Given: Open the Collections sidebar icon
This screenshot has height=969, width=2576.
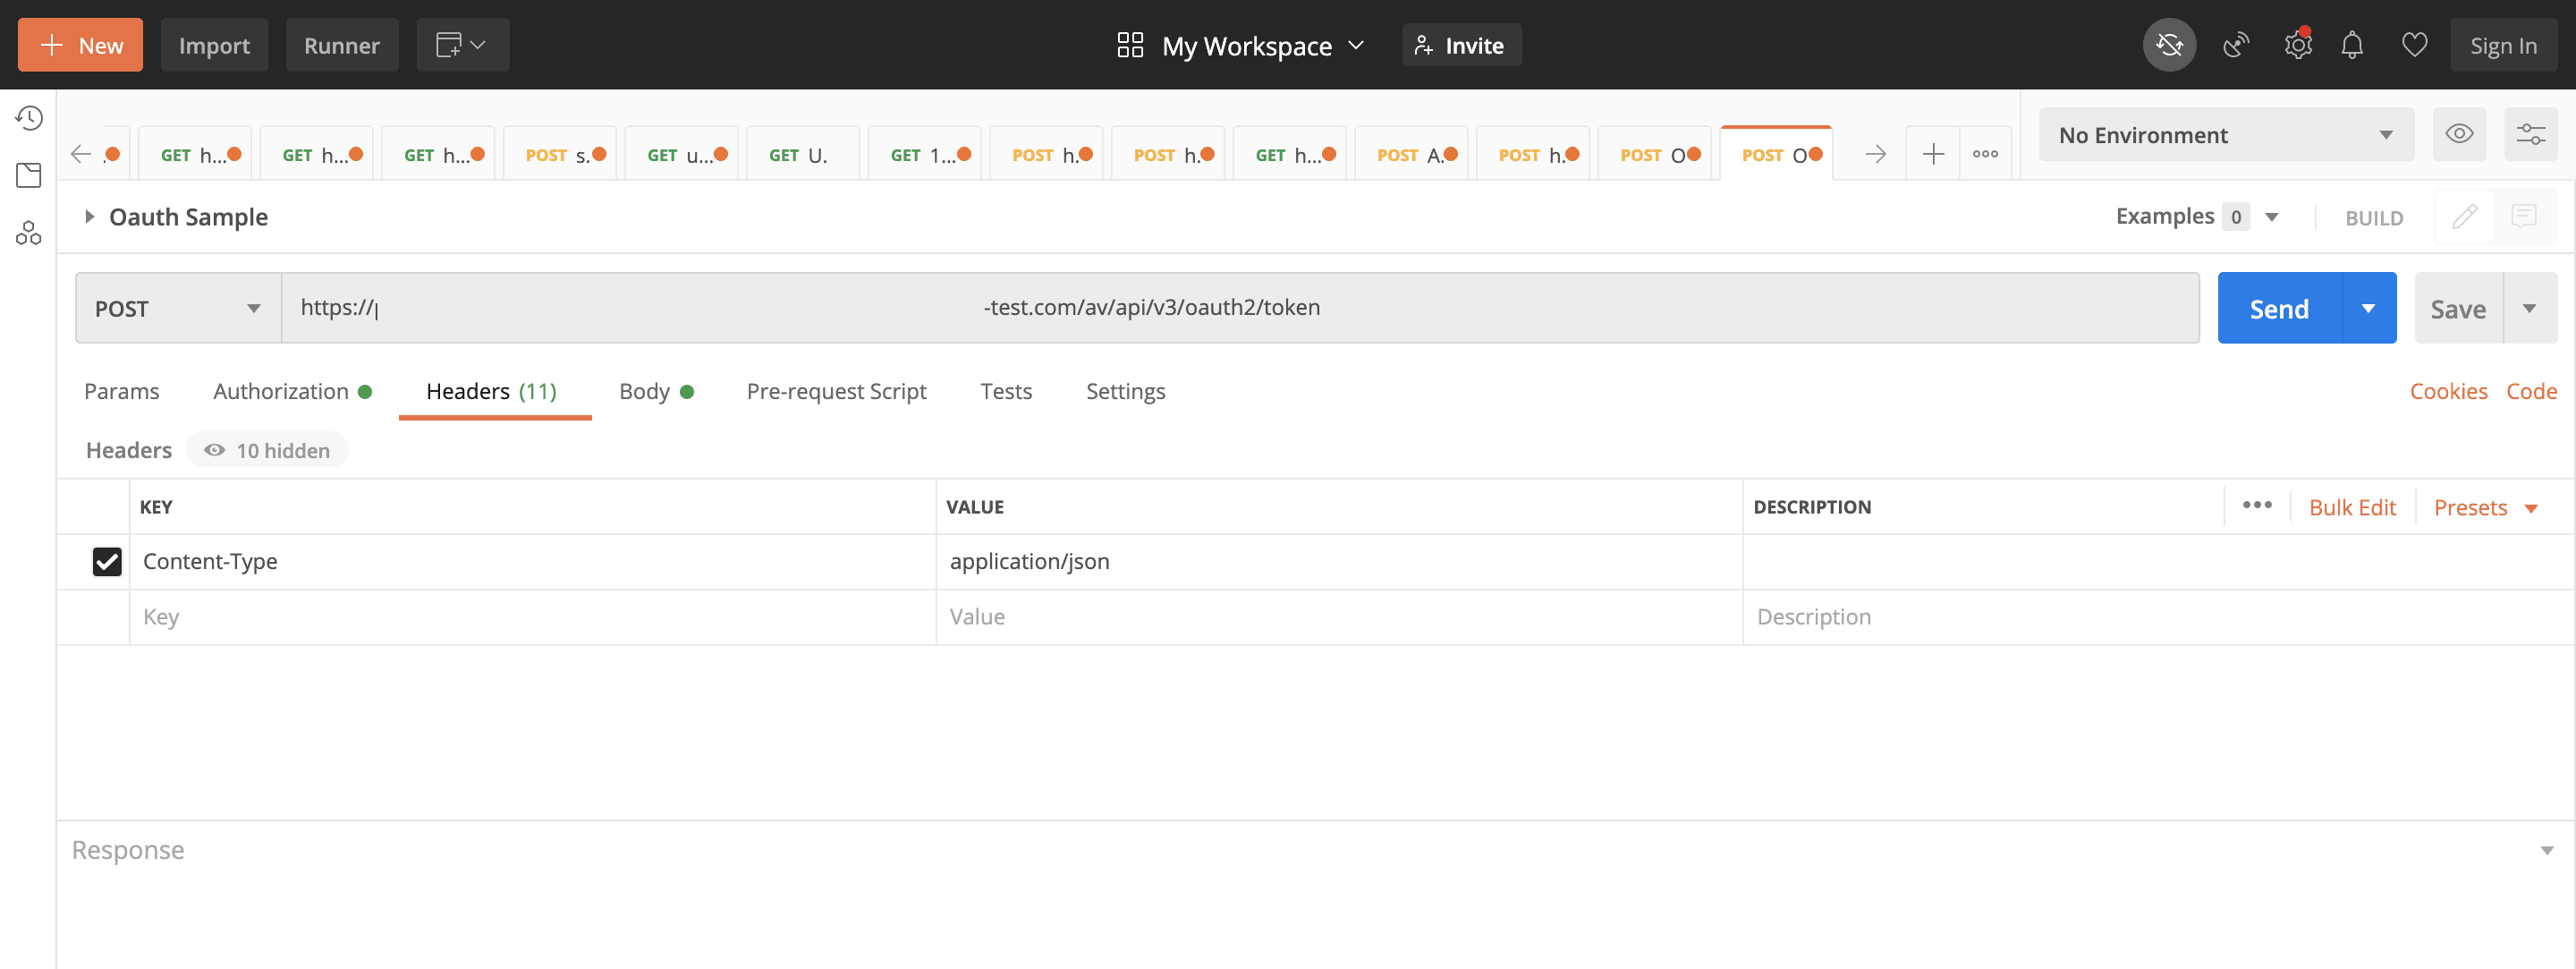Looking at the screenshot, I should [29, 176].
